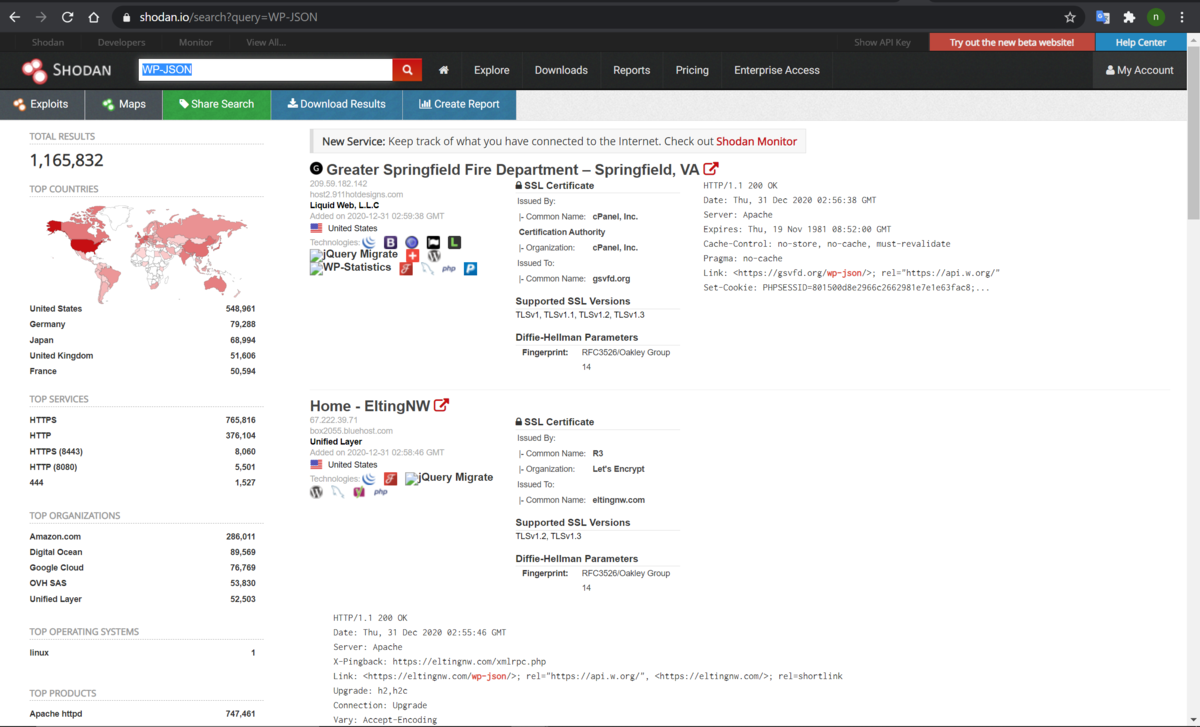Screen dimensions: 1200x727
Task: Click Download Results button
Action: pos(336,104)
